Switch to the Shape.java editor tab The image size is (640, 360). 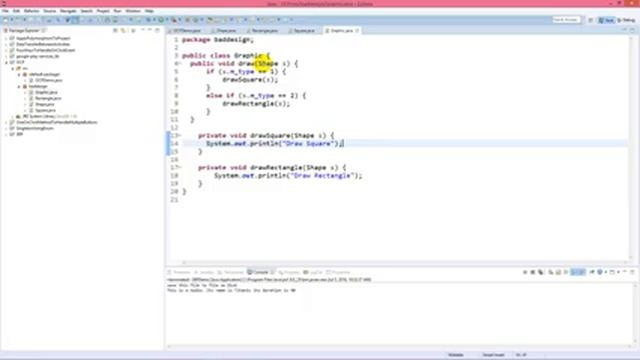coord(224,31)
